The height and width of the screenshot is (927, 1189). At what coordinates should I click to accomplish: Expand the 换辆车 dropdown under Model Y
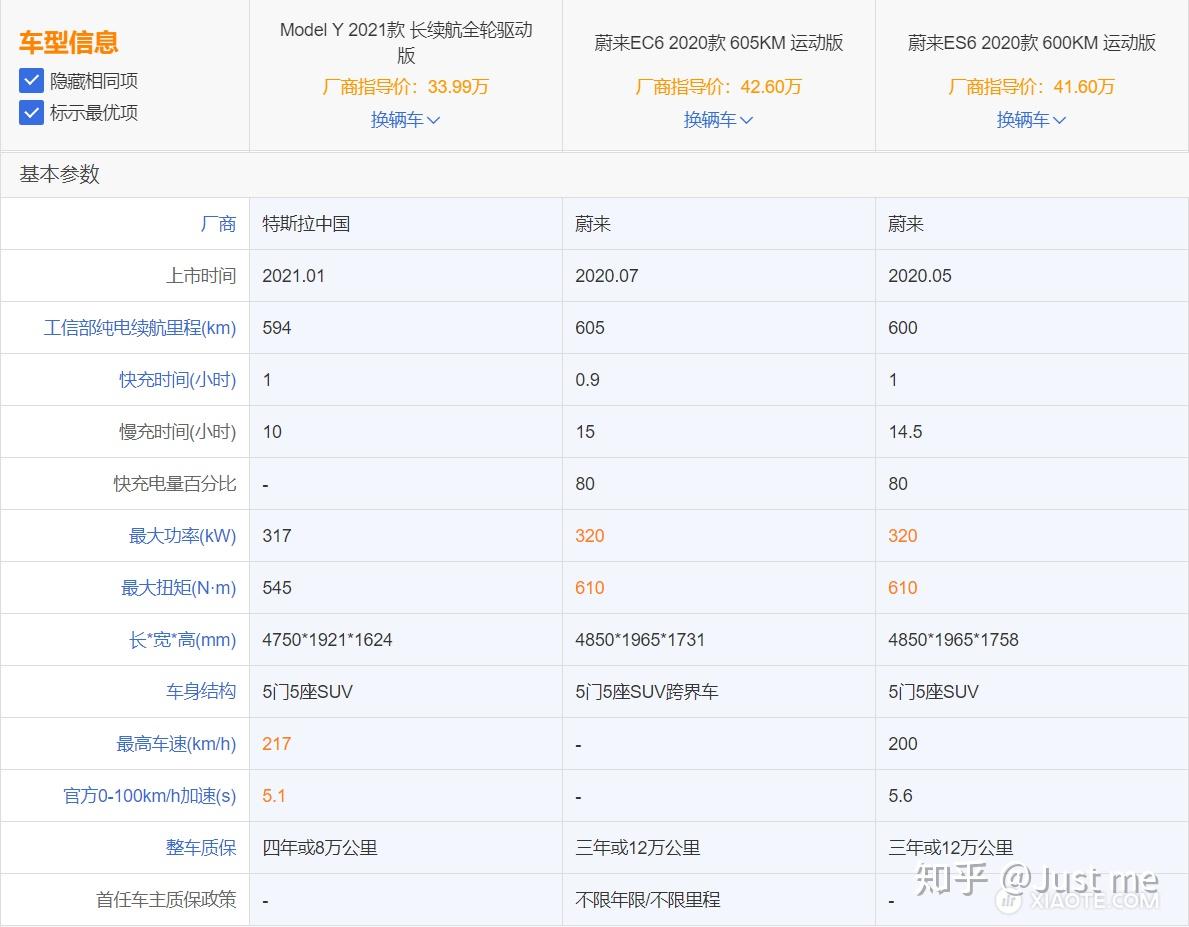tap(405, 119)
